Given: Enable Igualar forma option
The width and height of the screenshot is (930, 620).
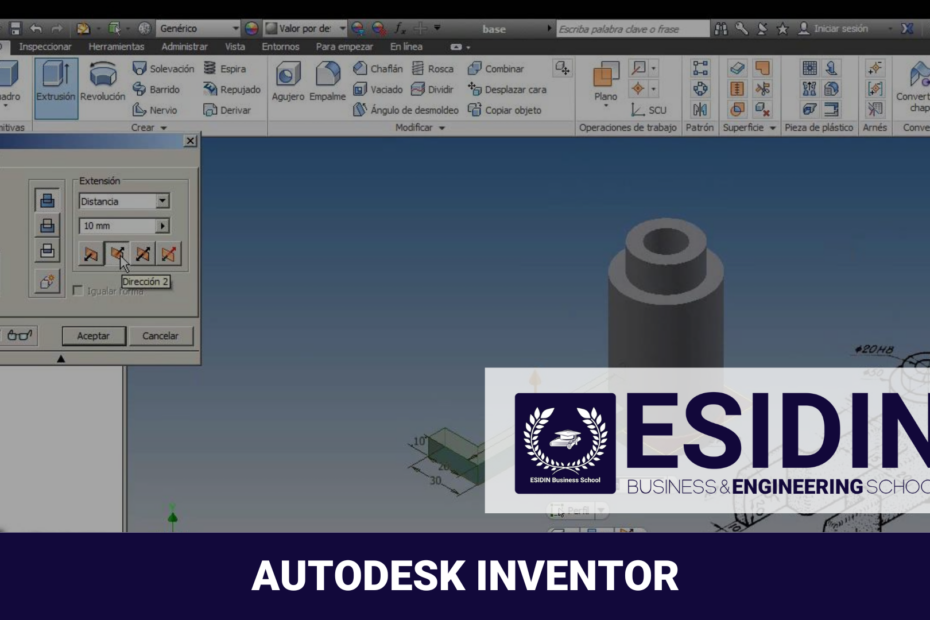Looking at the screenshot, I should 77,289.
